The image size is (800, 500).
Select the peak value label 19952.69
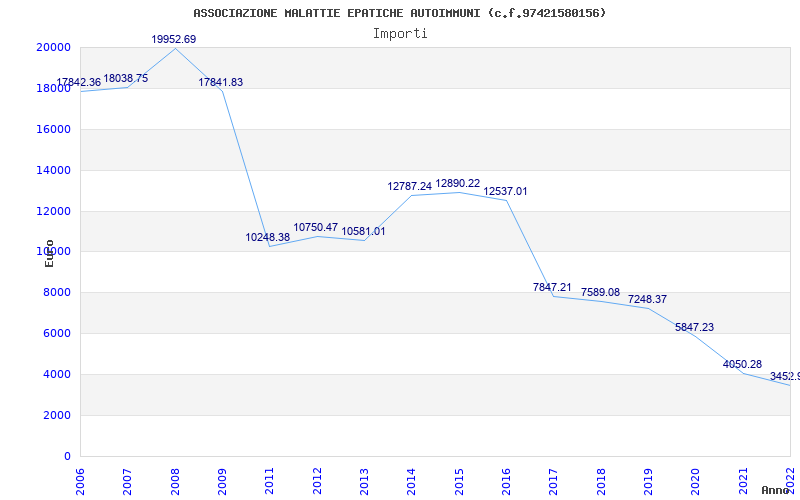tap(173, 39)
